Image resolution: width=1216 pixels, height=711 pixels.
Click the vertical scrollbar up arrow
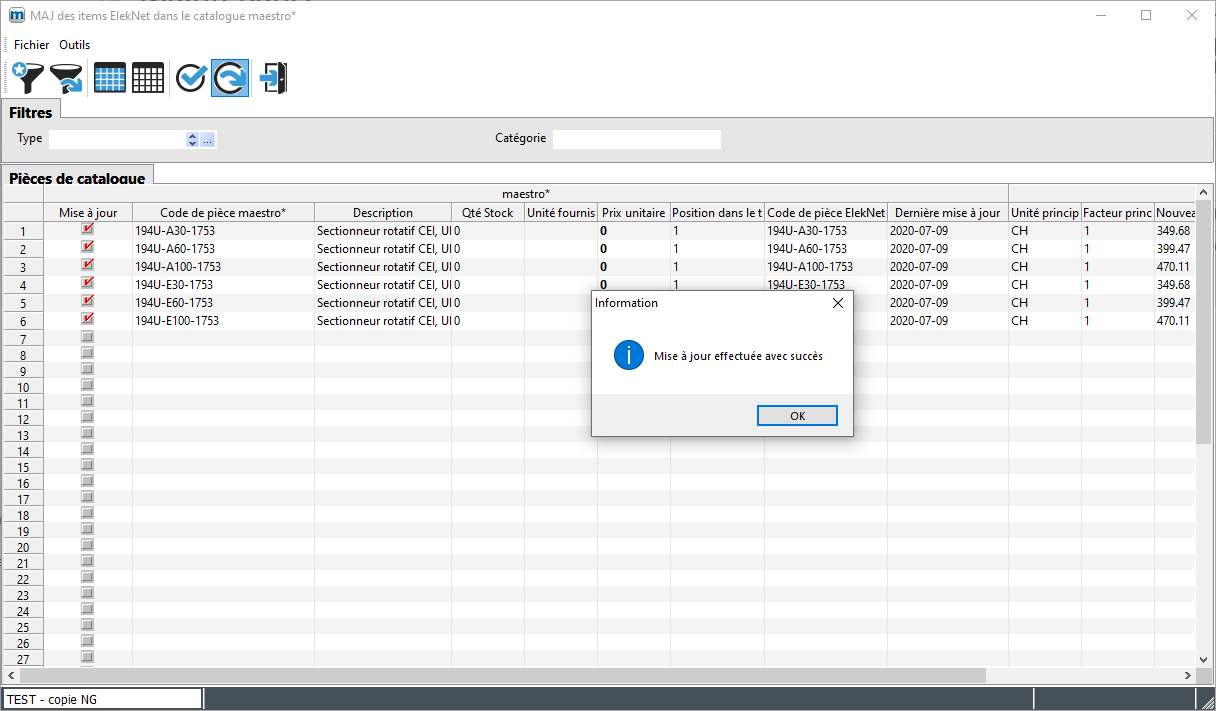1204,191
